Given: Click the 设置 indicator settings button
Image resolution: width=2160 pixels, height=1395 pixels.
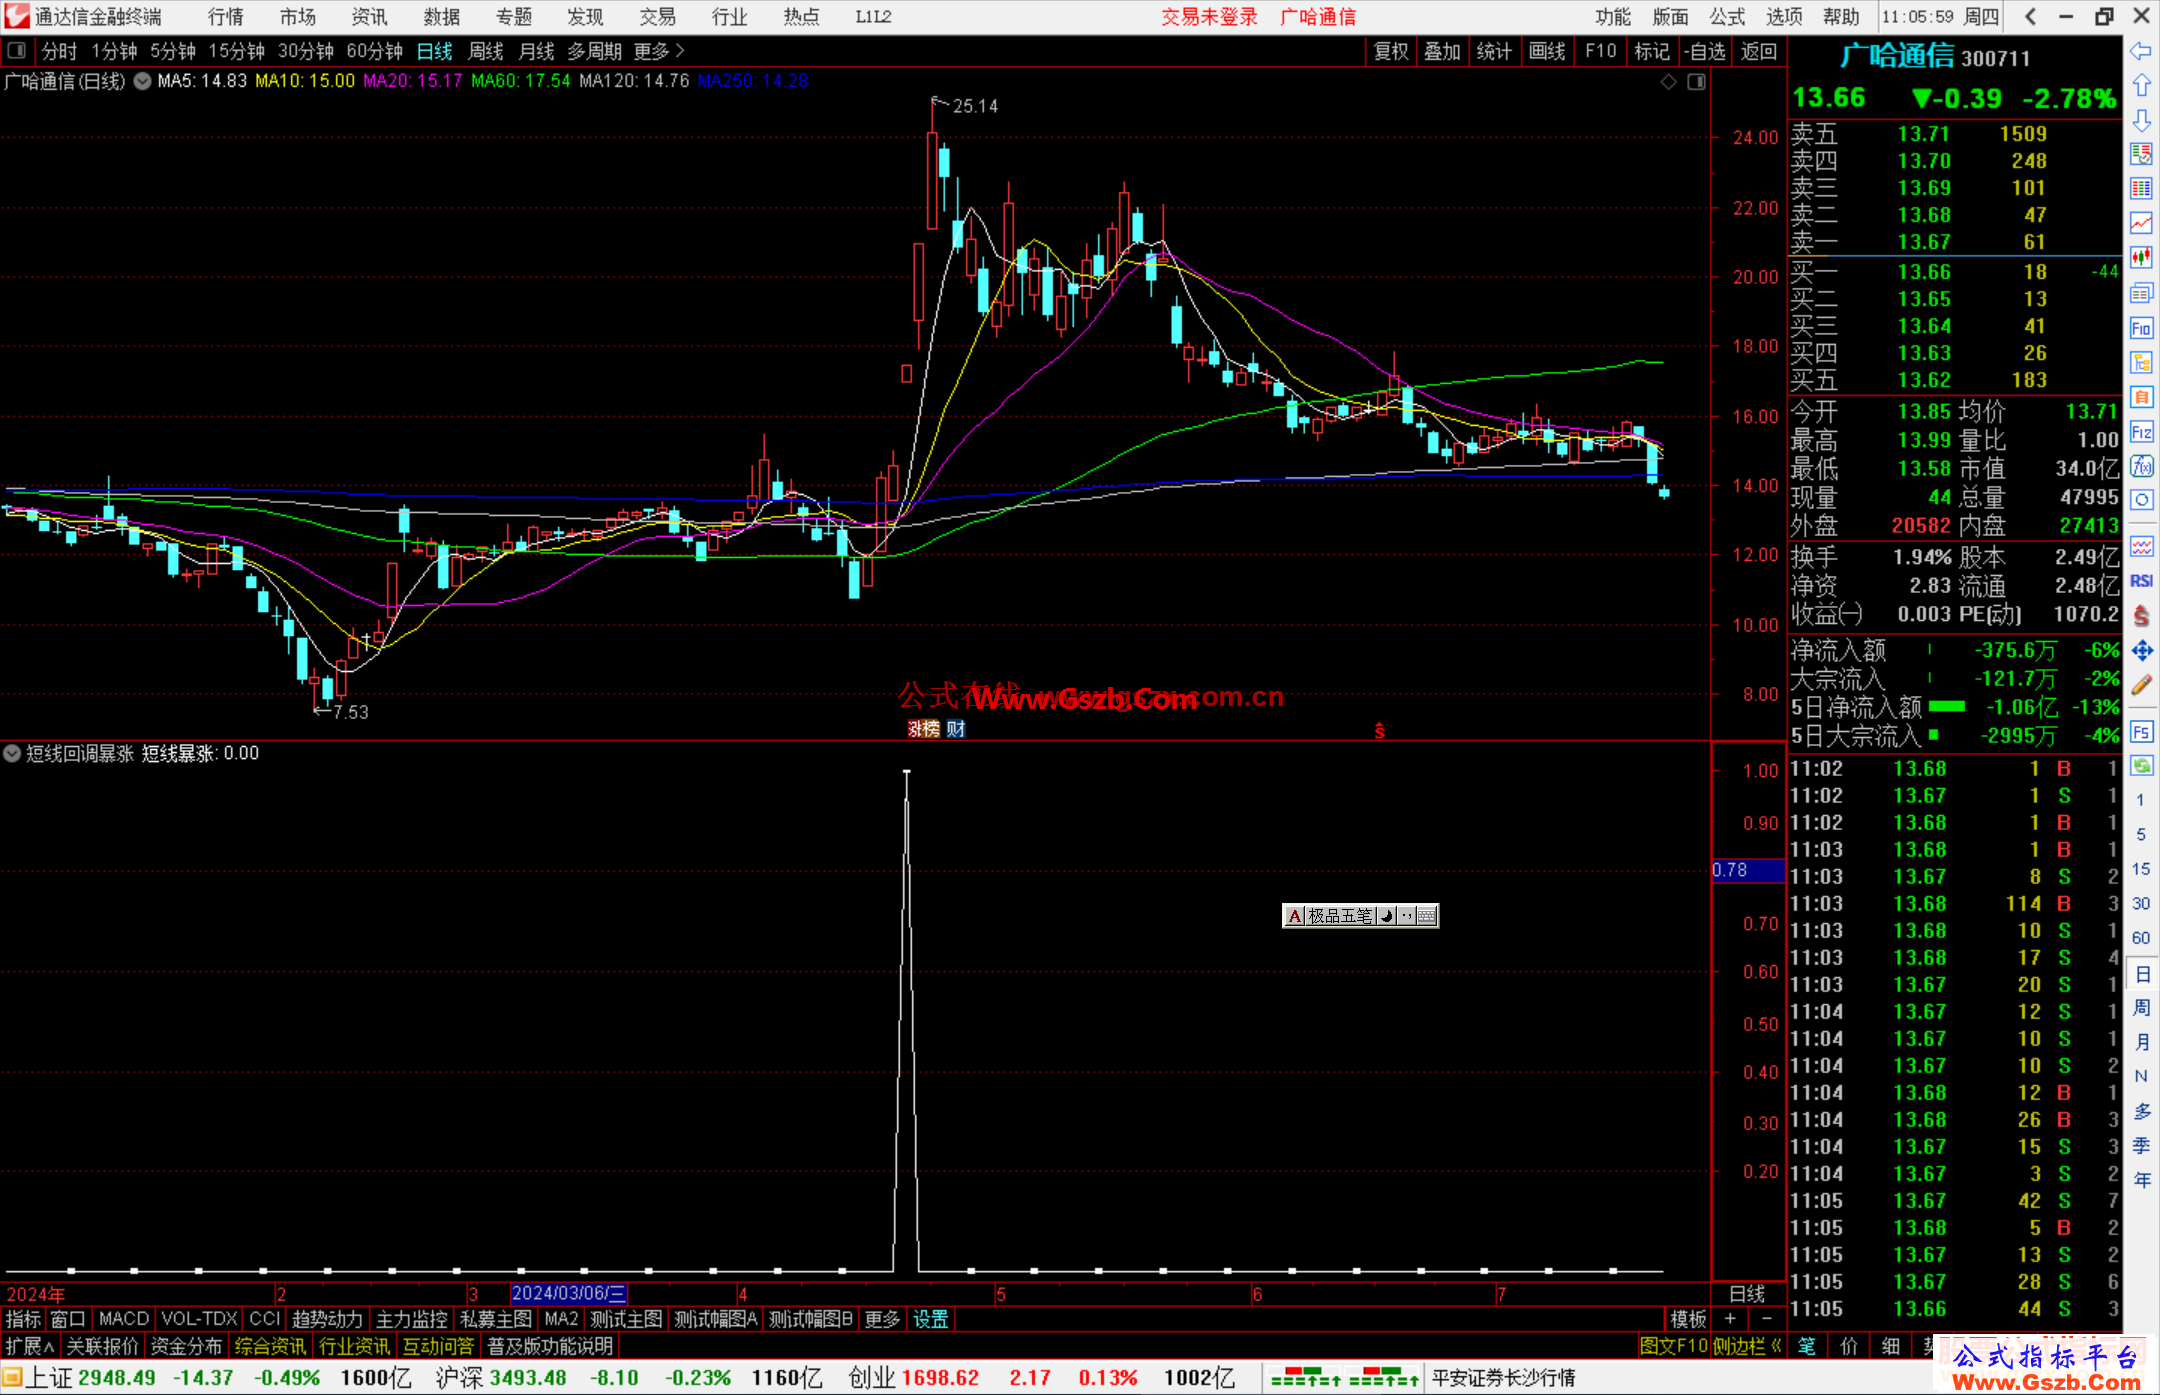Looking at the screenshot, I should [930, 1319].
